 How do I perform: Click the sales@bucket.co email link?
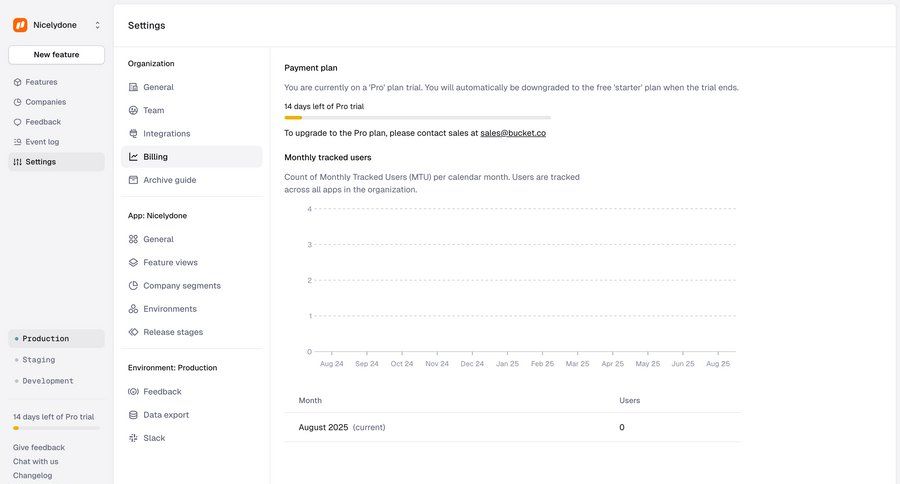pos(513,133)
